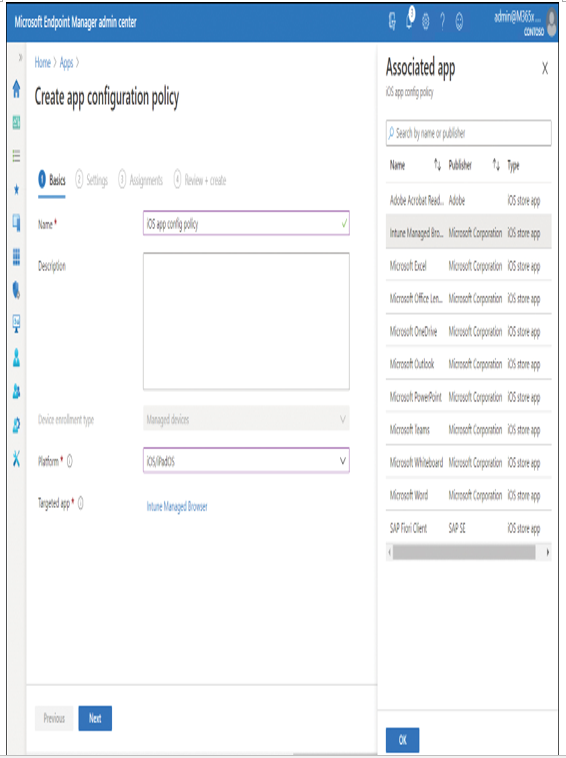
Task: Click the app list horizontal scrollbar
Action: point(464,552)
